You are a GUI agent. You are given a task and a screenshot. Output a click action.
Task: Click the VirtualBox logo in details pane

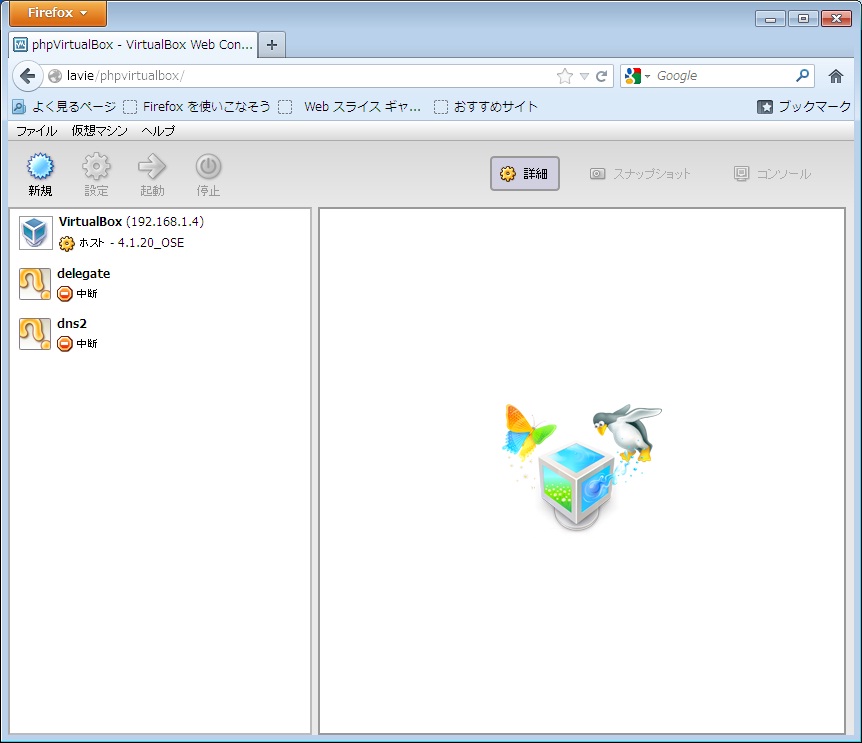pos(582,467)
